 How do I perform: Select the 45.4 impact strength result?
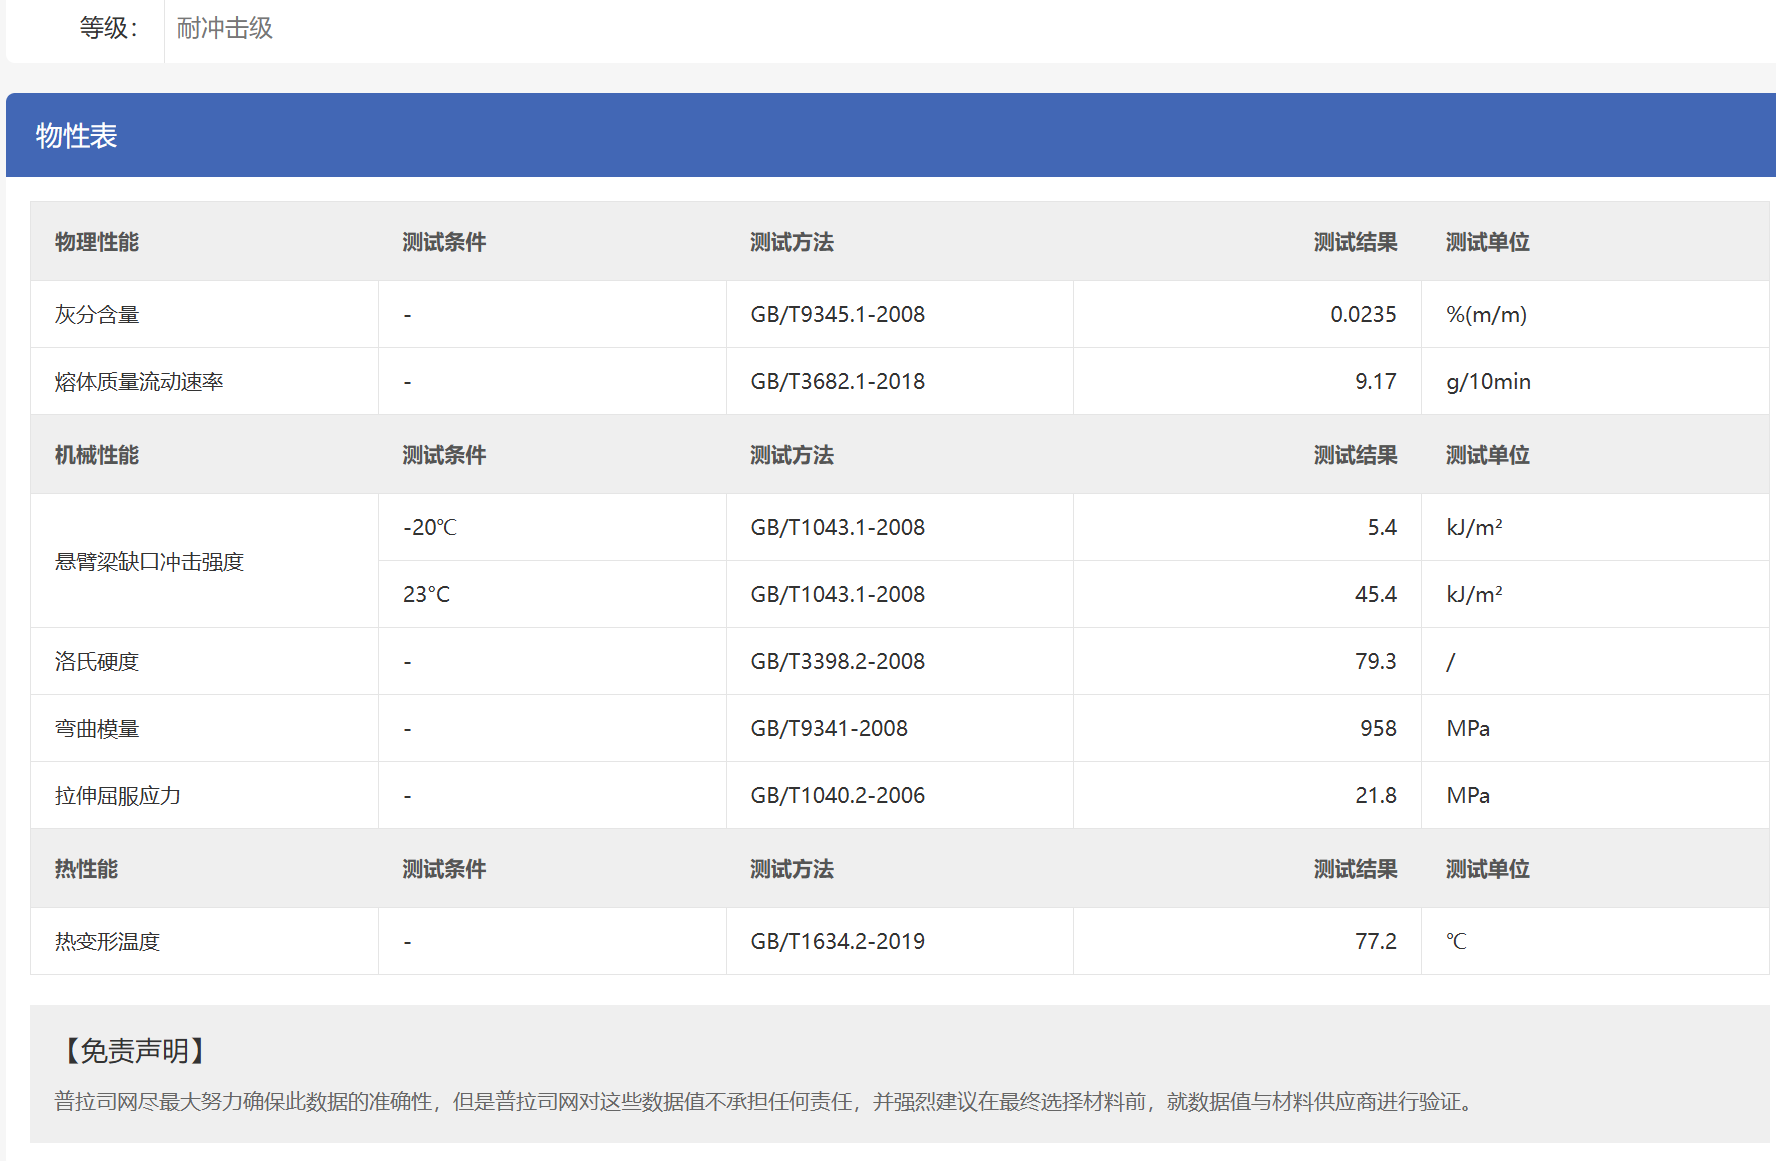point(1376,594)
